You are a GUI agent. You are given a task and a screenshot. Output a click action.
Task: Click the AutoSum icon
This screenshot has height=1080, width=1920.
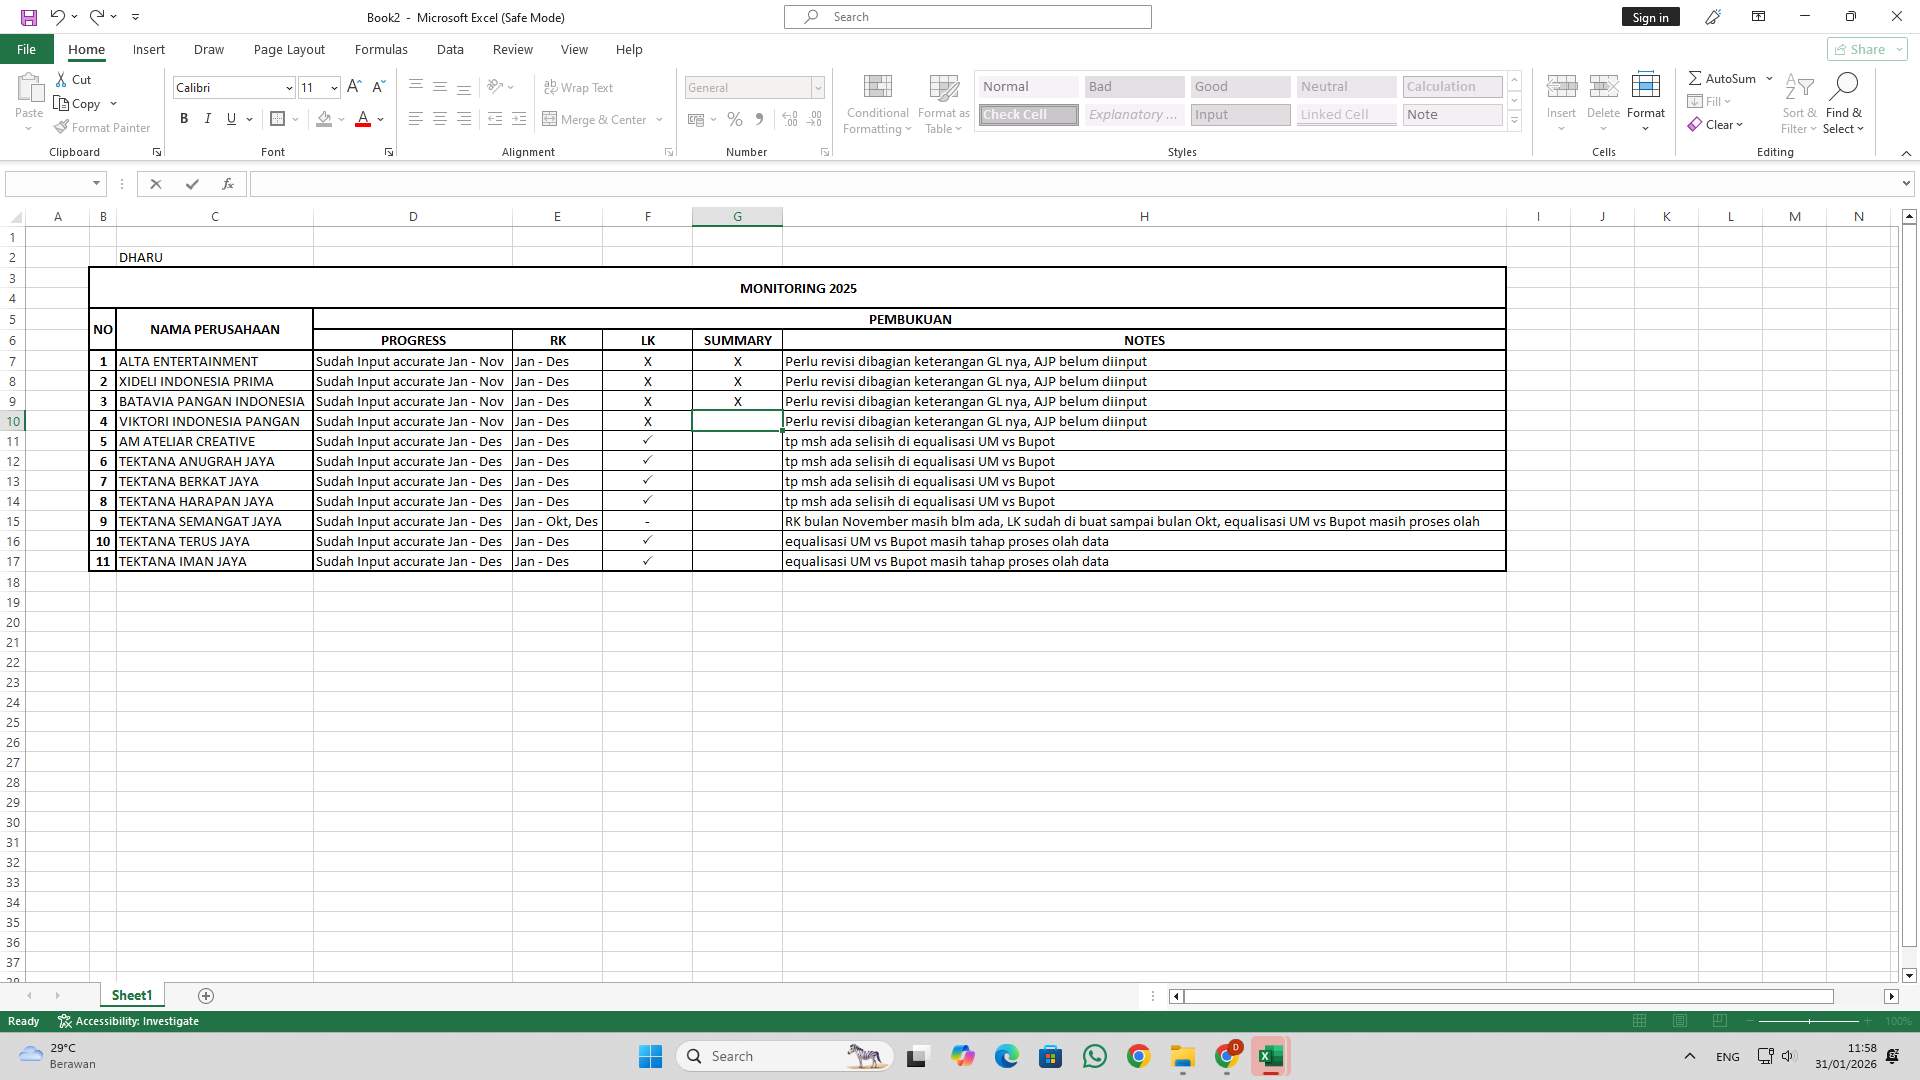[x=1697, y=77]
